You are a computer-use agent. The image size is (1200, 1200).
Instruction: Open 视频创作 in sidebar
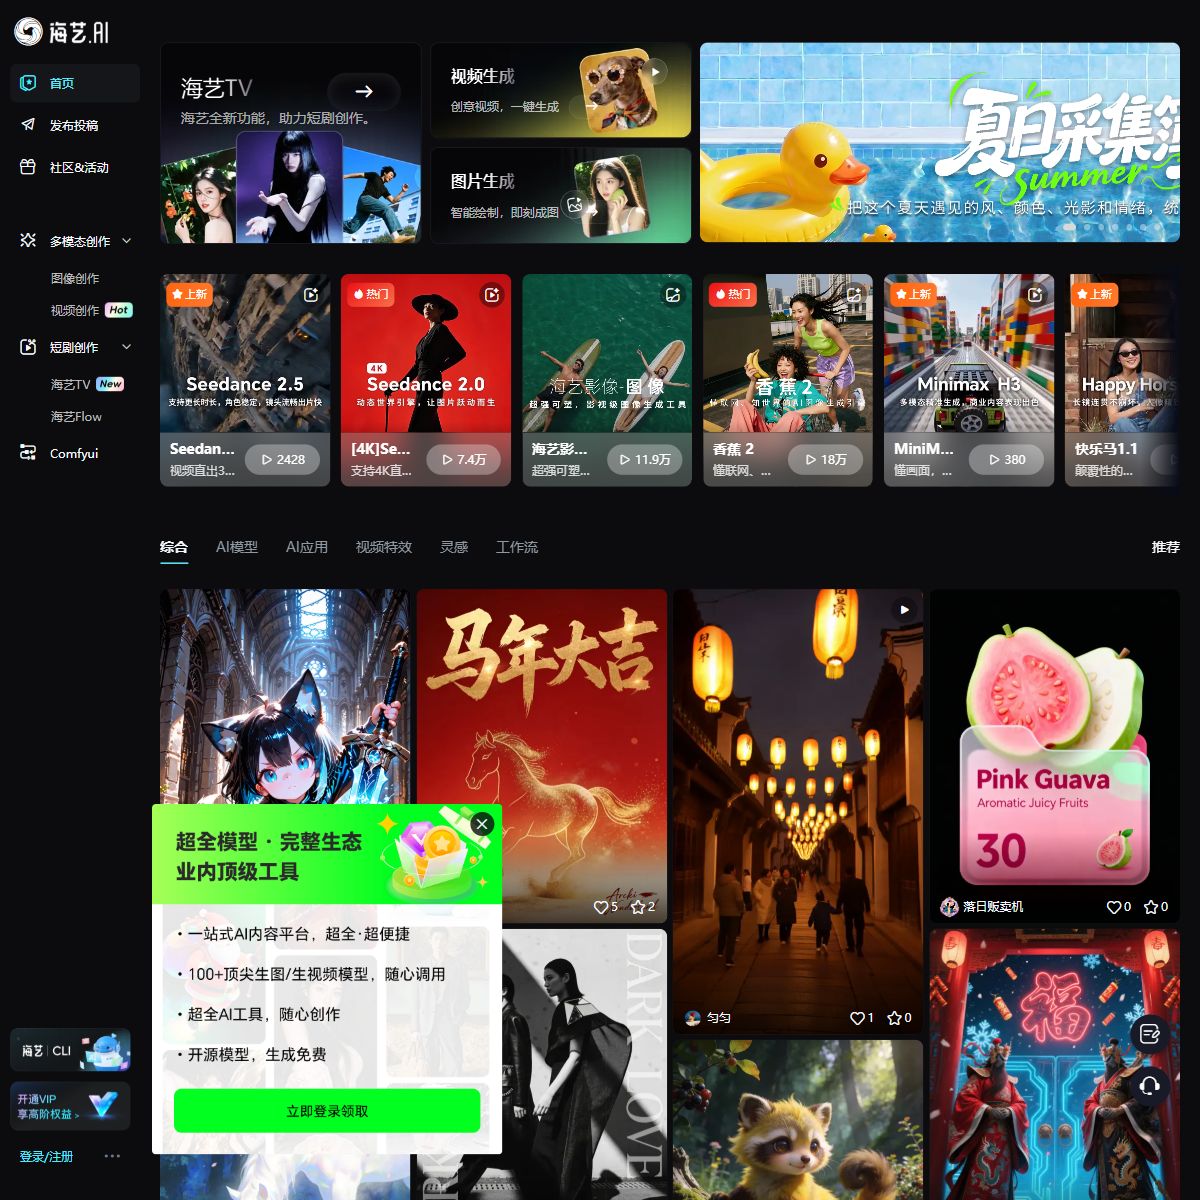coord(75,310)
